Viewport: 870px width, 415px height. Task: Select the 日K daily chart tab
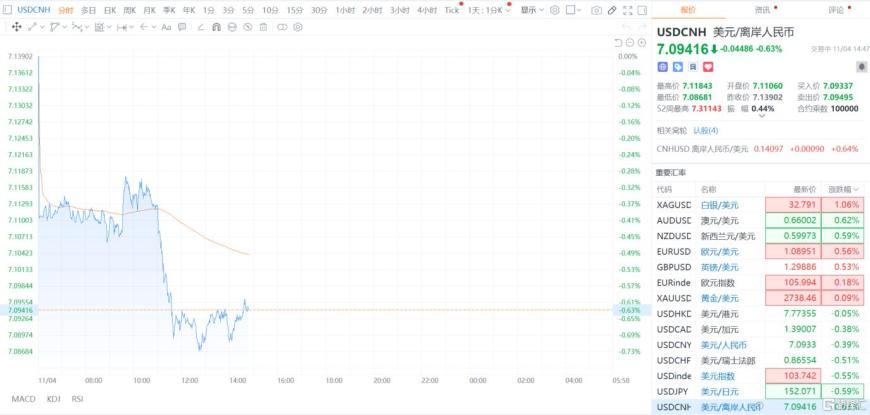point(110,10)
